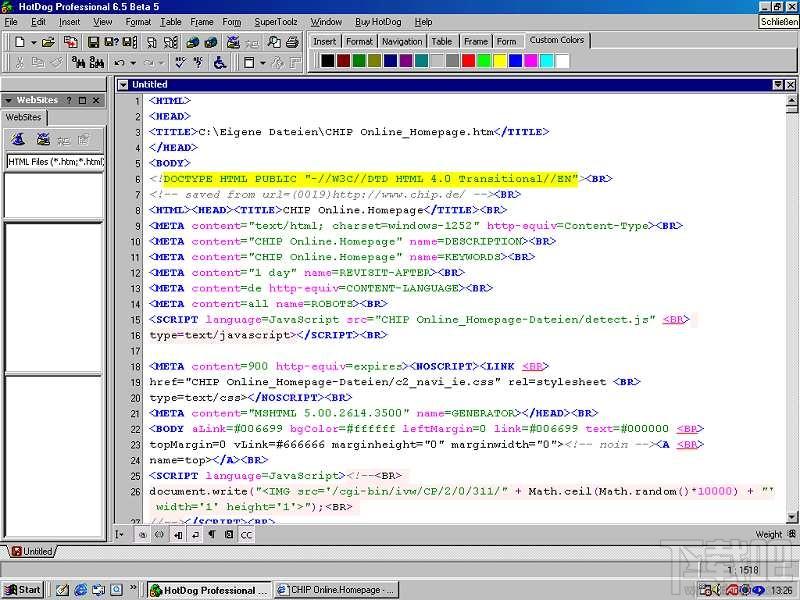The width and height of the screenshot is (800, 600).
Task: Toggle the word wrap button in bottom toolbar
Action: (x=195, y=535)
